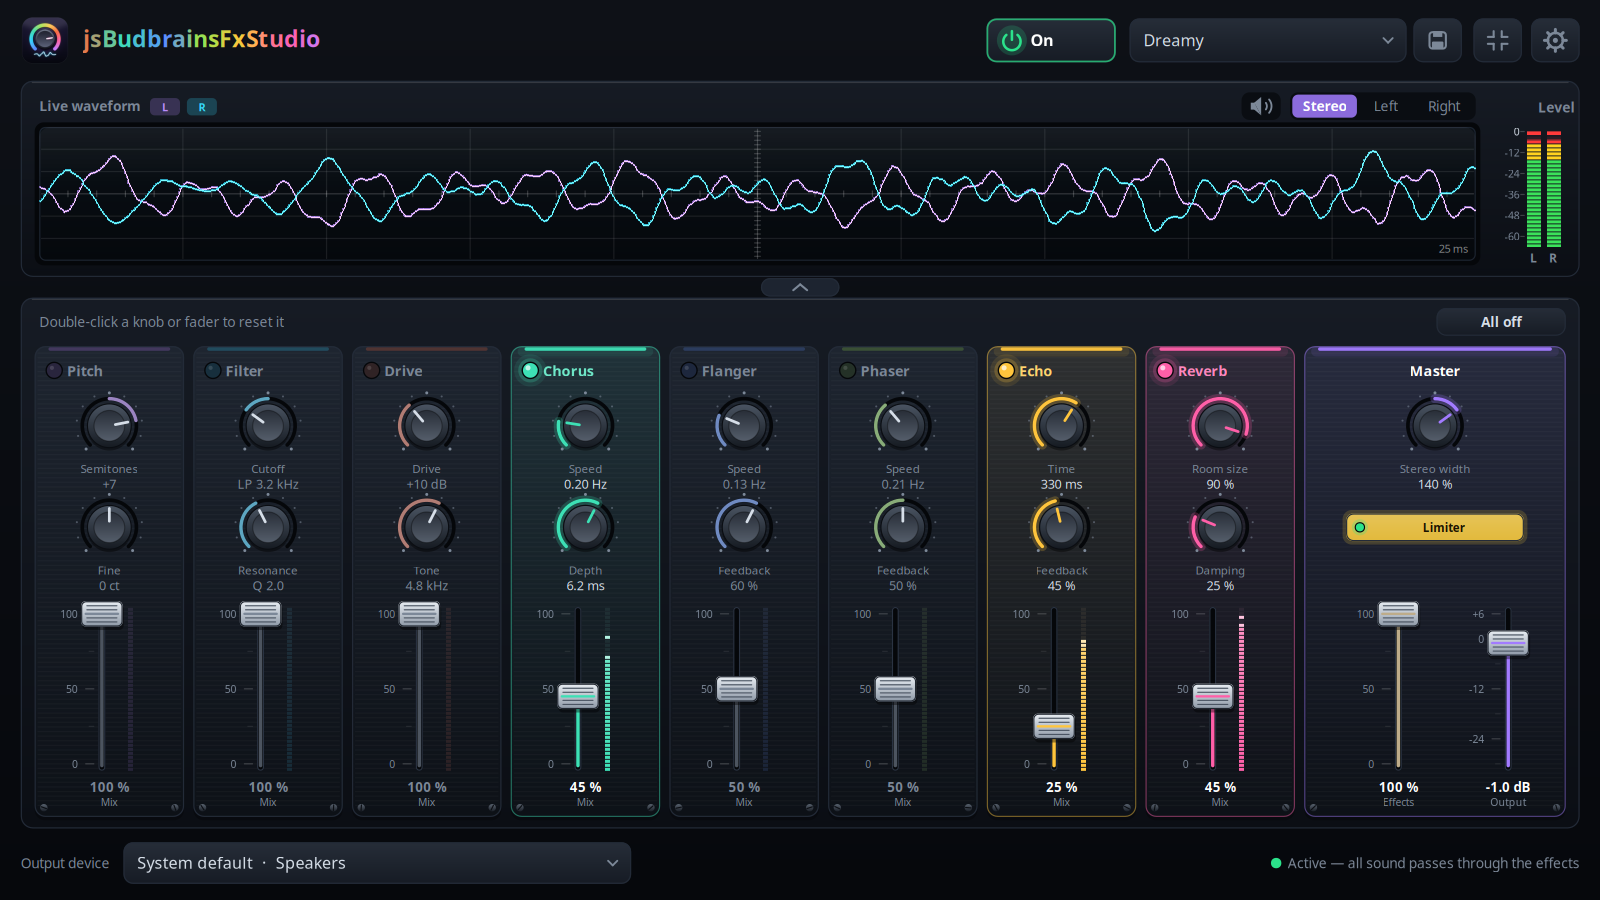Disable the Reverb effect power toggle
The width and height of the screenshot is (1600, 900).
click(x=1165, y=371)
